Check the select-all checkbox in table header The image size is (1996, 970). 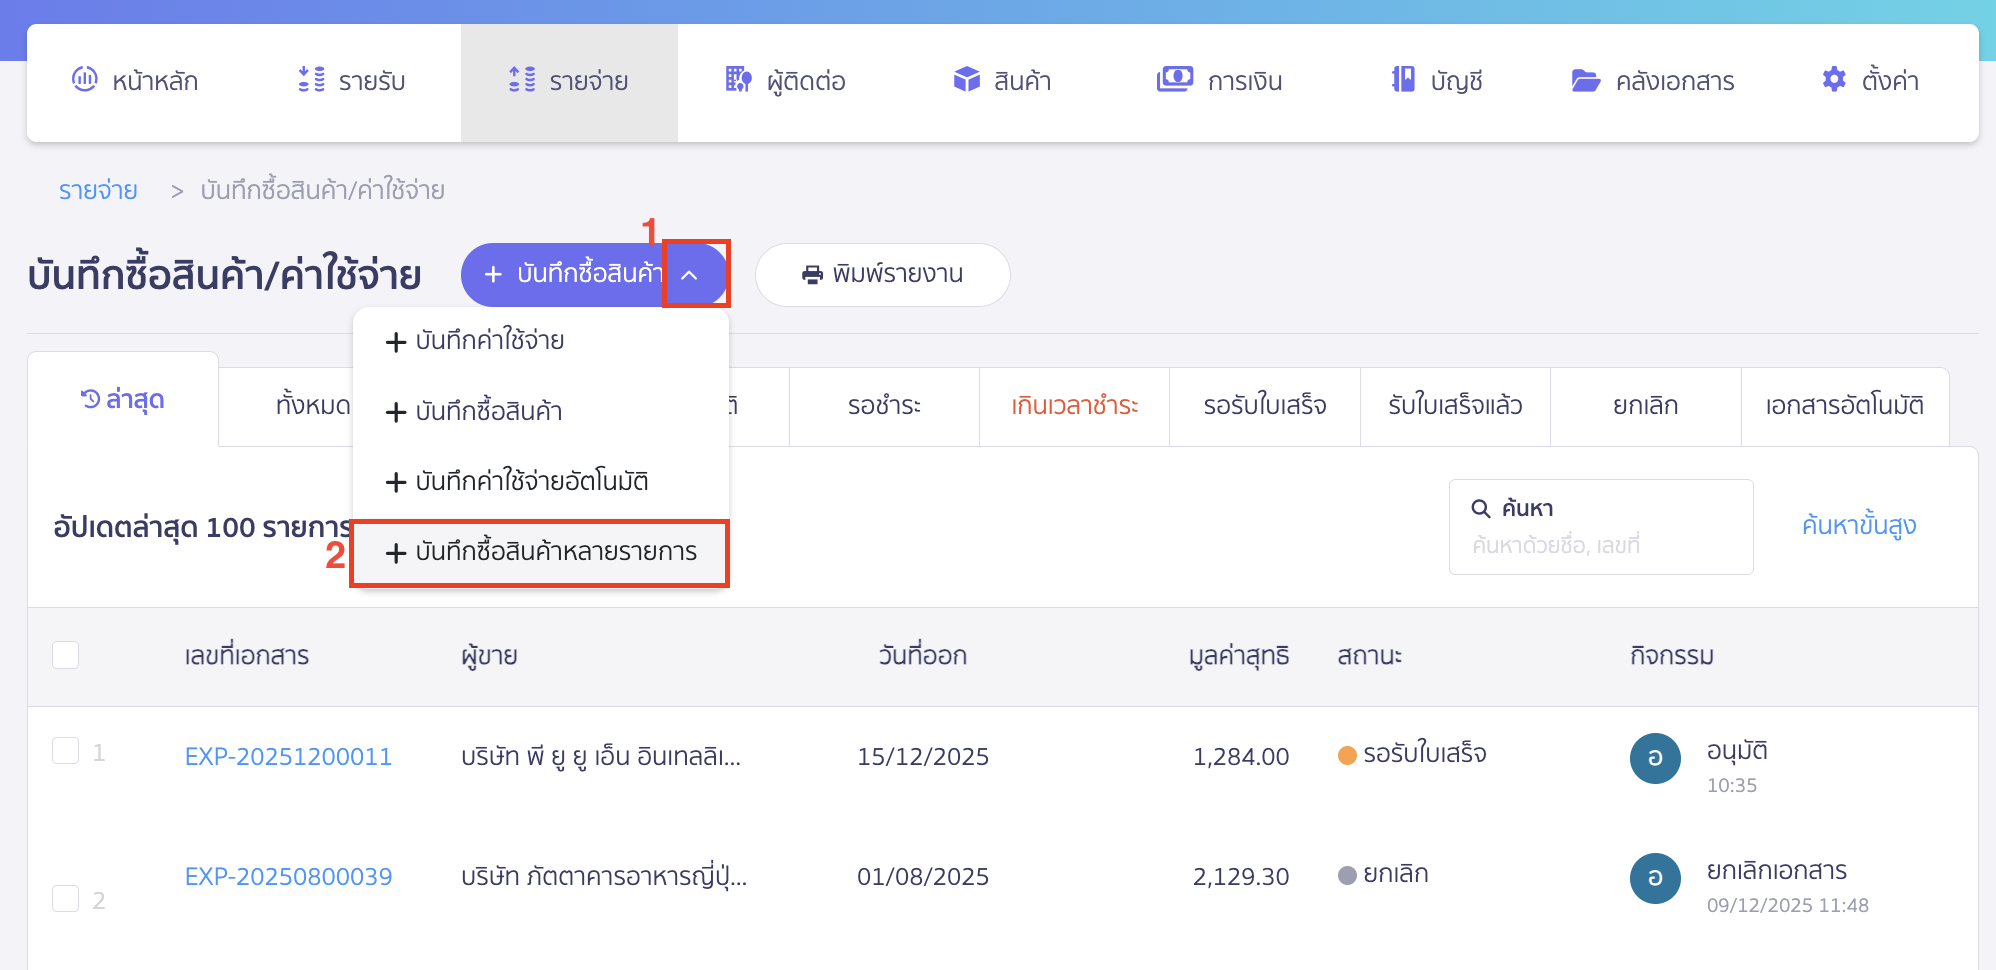click(65, 655)
